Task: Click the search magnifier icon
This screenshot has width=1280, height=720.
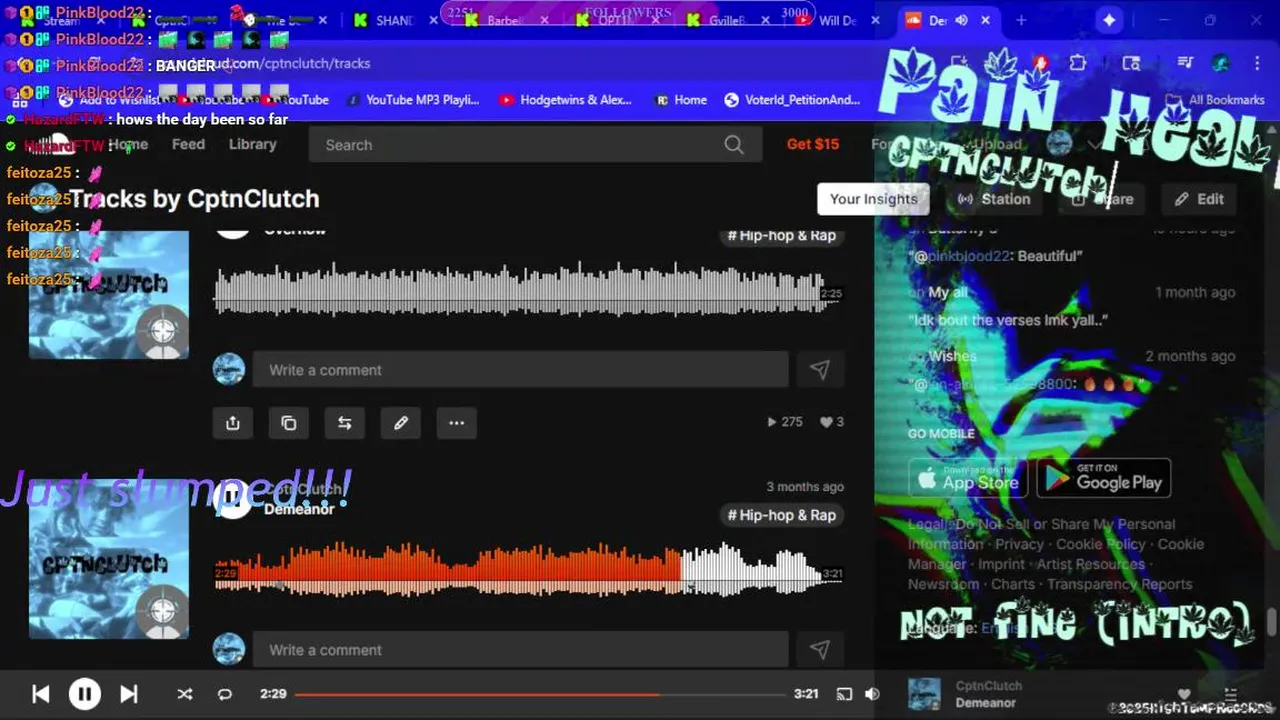Action: pos(734,145)
